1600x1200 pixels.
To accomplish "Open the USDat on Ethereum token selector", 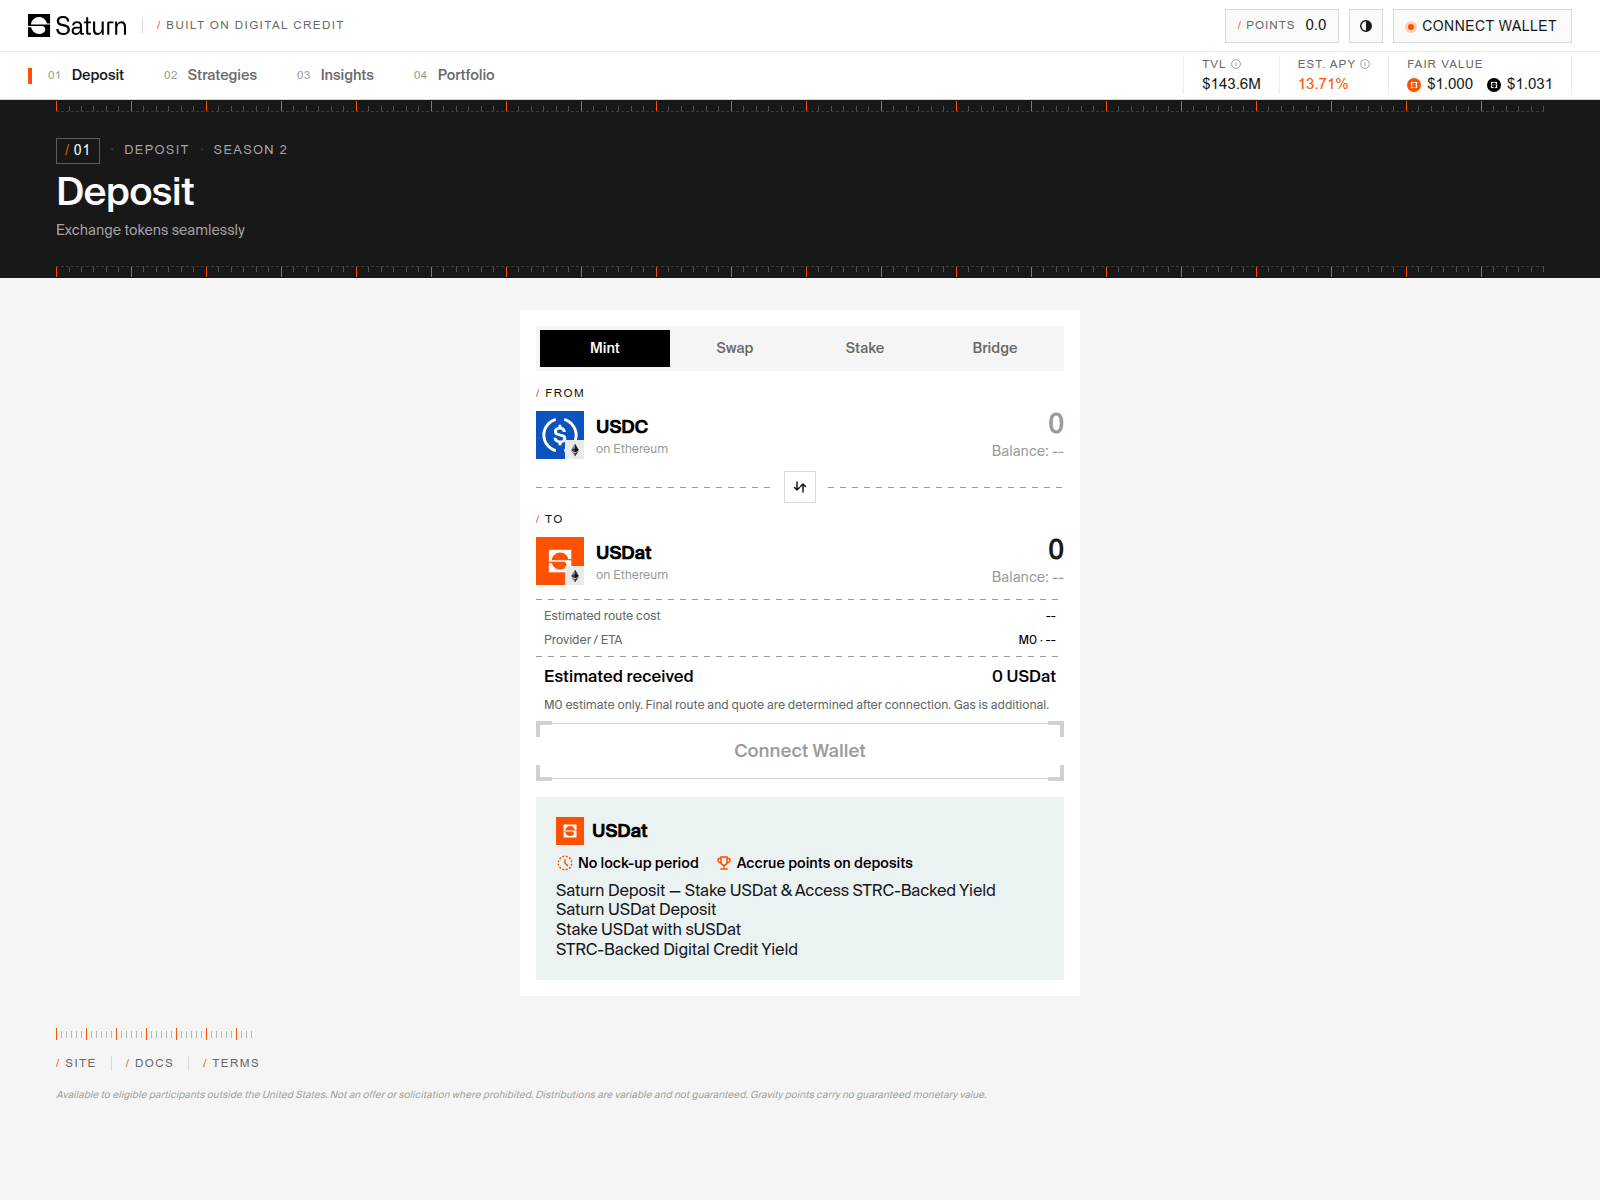I will click(602, 561).
